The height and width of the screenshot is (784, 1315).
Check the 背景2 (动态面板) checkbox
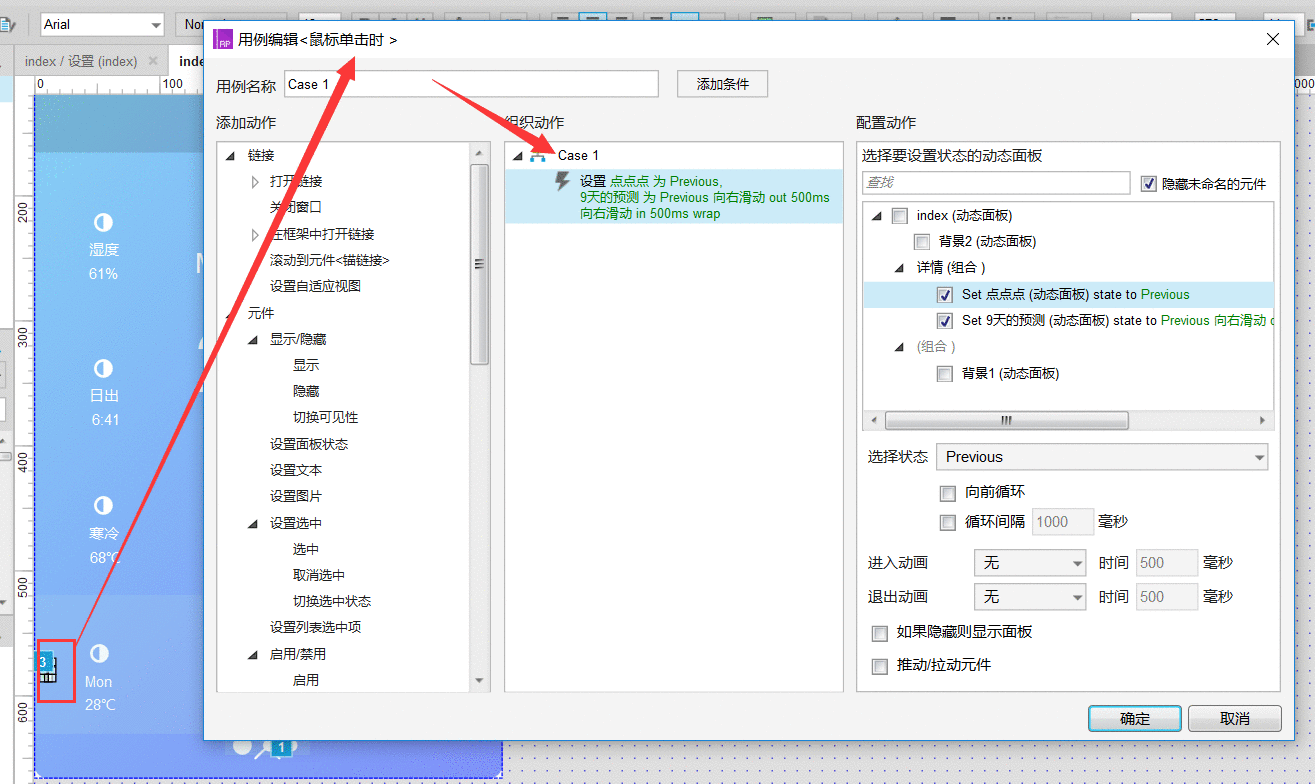point(922,242)
